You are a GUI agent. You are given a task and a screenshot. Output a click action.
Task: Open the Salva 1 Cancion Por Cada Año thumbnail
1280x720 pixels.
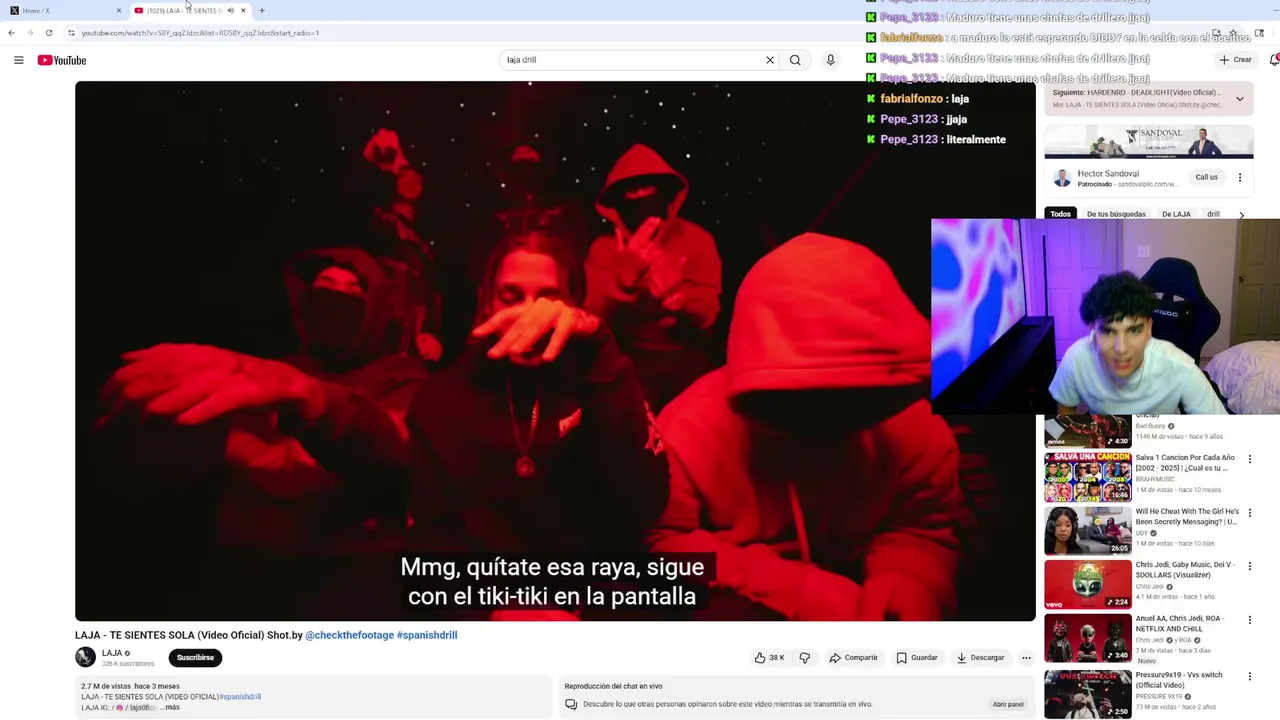tap(1088, 477)
